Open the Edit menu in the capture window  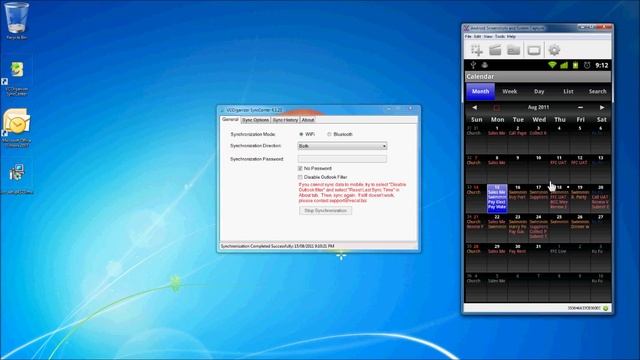[x=477, y=36]
